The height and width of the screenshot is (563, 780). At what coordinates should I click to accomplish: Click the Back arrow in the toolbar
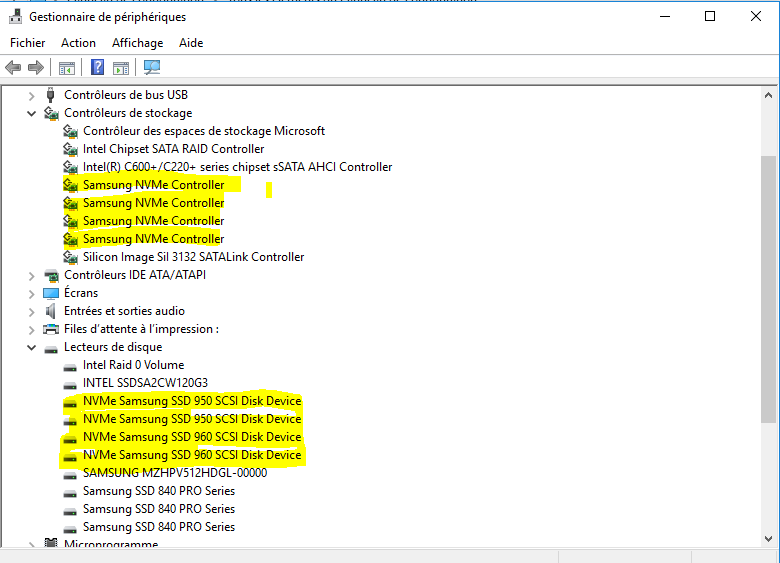coord(13,67)
